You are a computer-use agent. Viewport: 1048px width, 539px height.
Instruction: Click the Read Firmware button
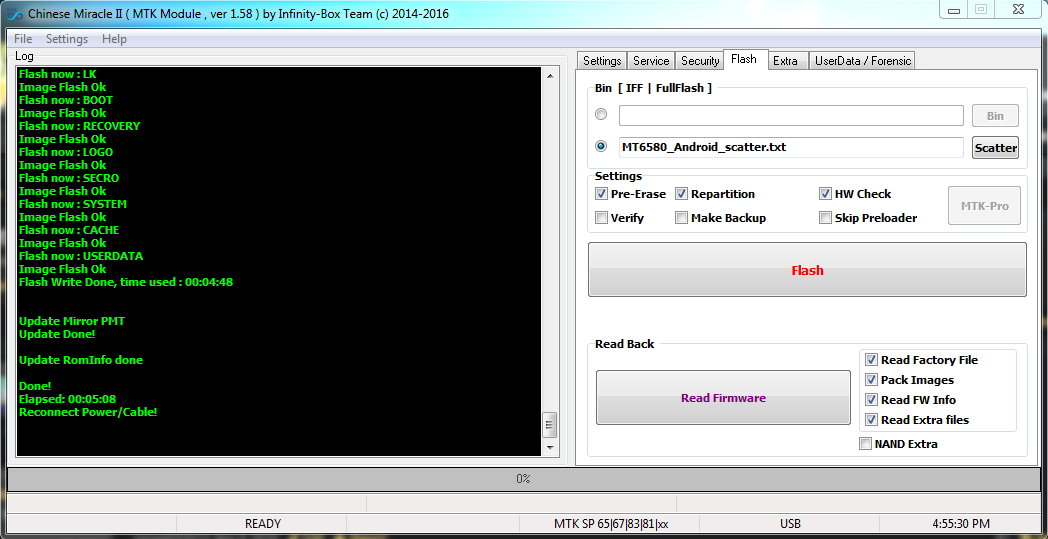point(723,398)
